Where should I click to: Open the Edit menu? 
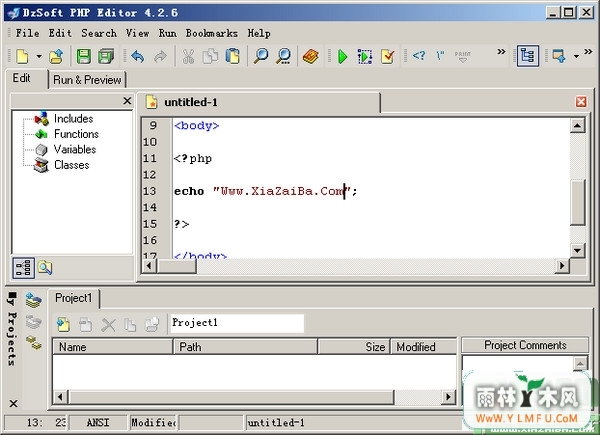coord(60,33)
